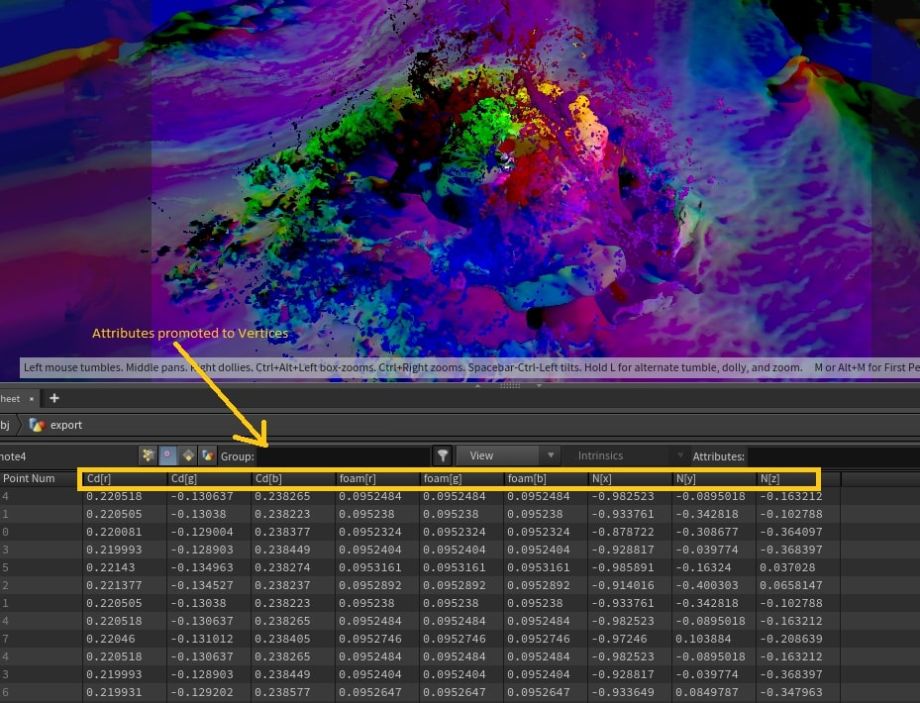This screenshot has height=703, width=920.
Task: Click the foam[r] column header
Action: [377, 479]
